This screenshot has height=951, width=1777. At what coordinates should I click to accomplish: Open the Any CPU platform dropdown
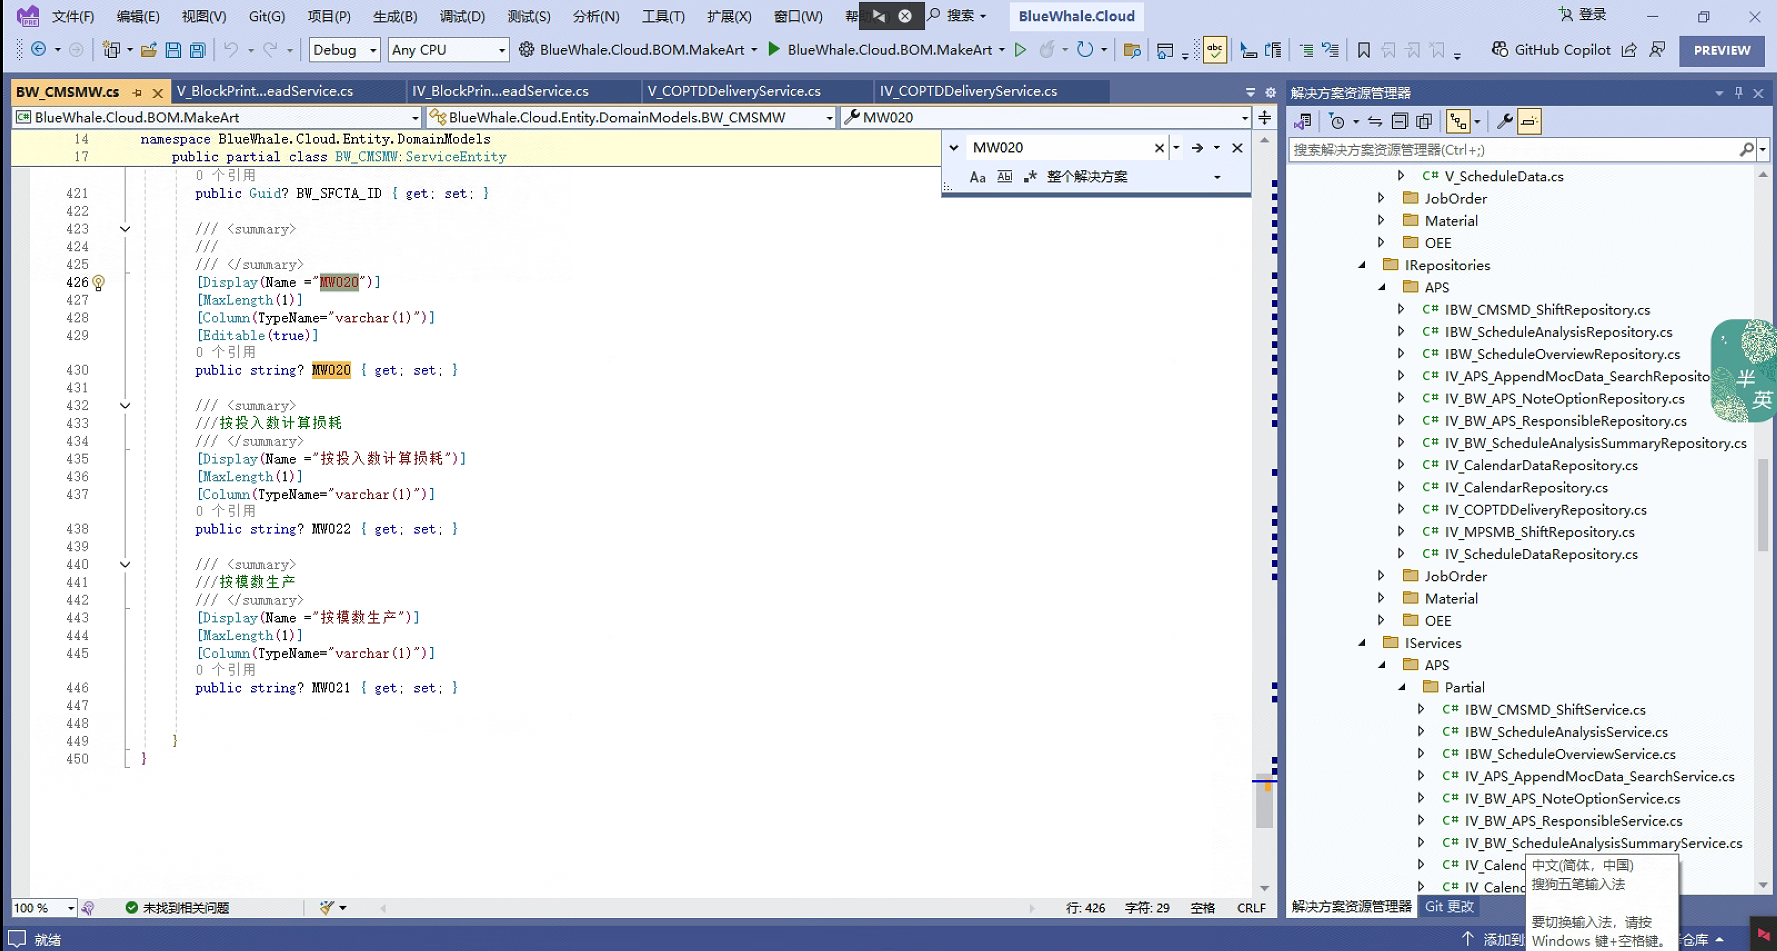point(448,50)
